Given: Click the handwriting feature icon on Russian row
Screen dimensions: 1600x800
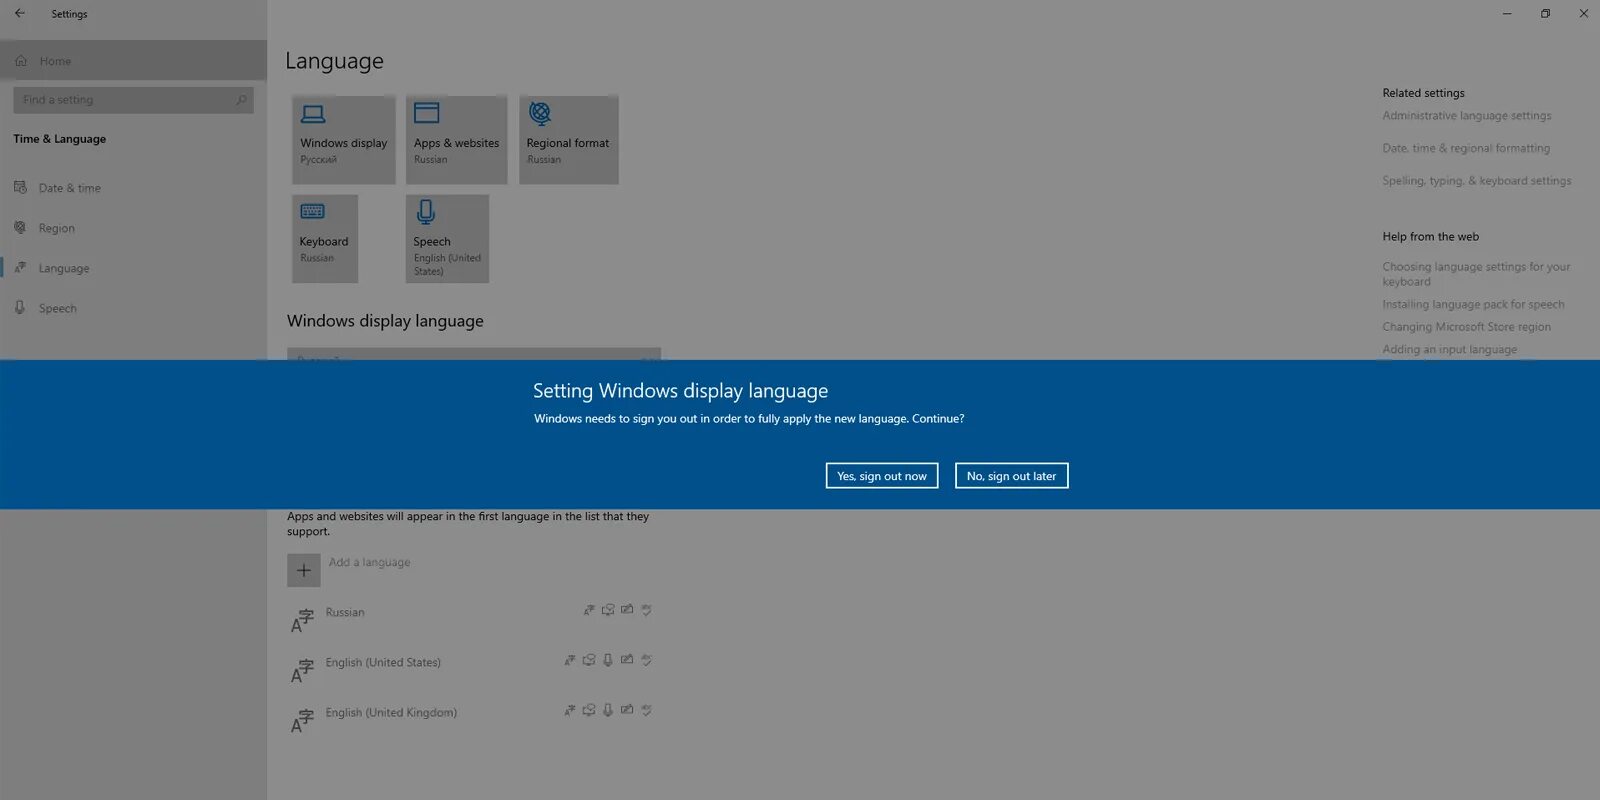Looking at the screenshot, I should pos(627,609).
